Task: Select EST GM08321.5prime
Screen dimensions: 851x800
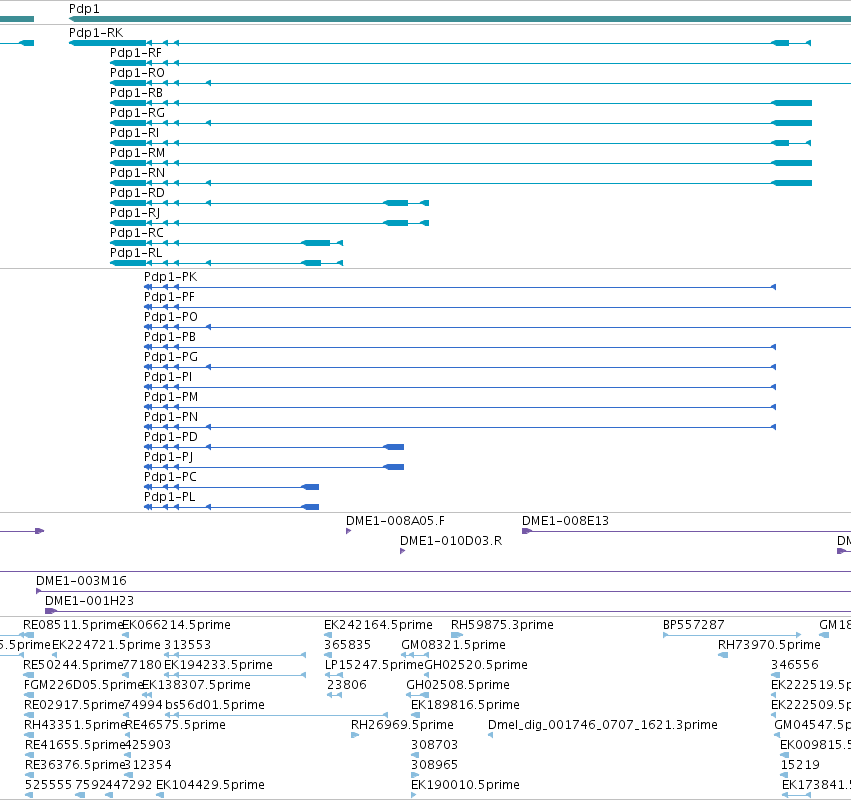Action: [x=453, y=645]
